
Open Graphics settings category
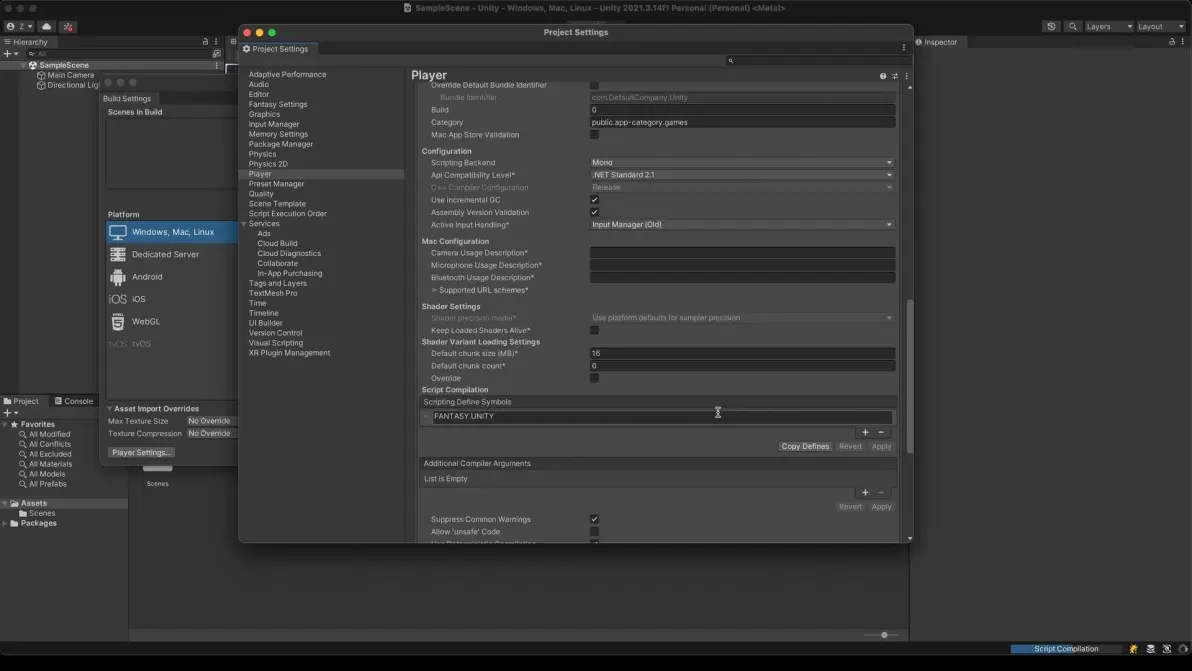(264, 115)
